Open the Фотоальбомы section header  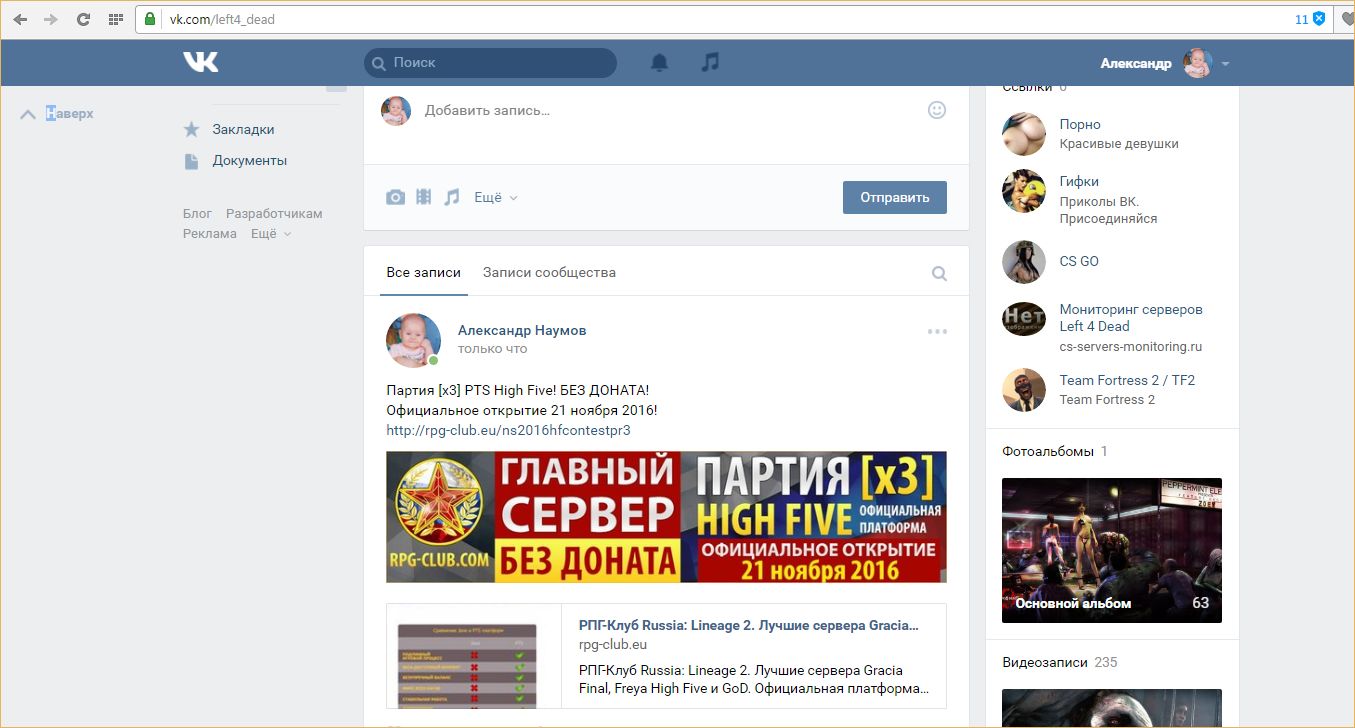[x=1048, y=451]
